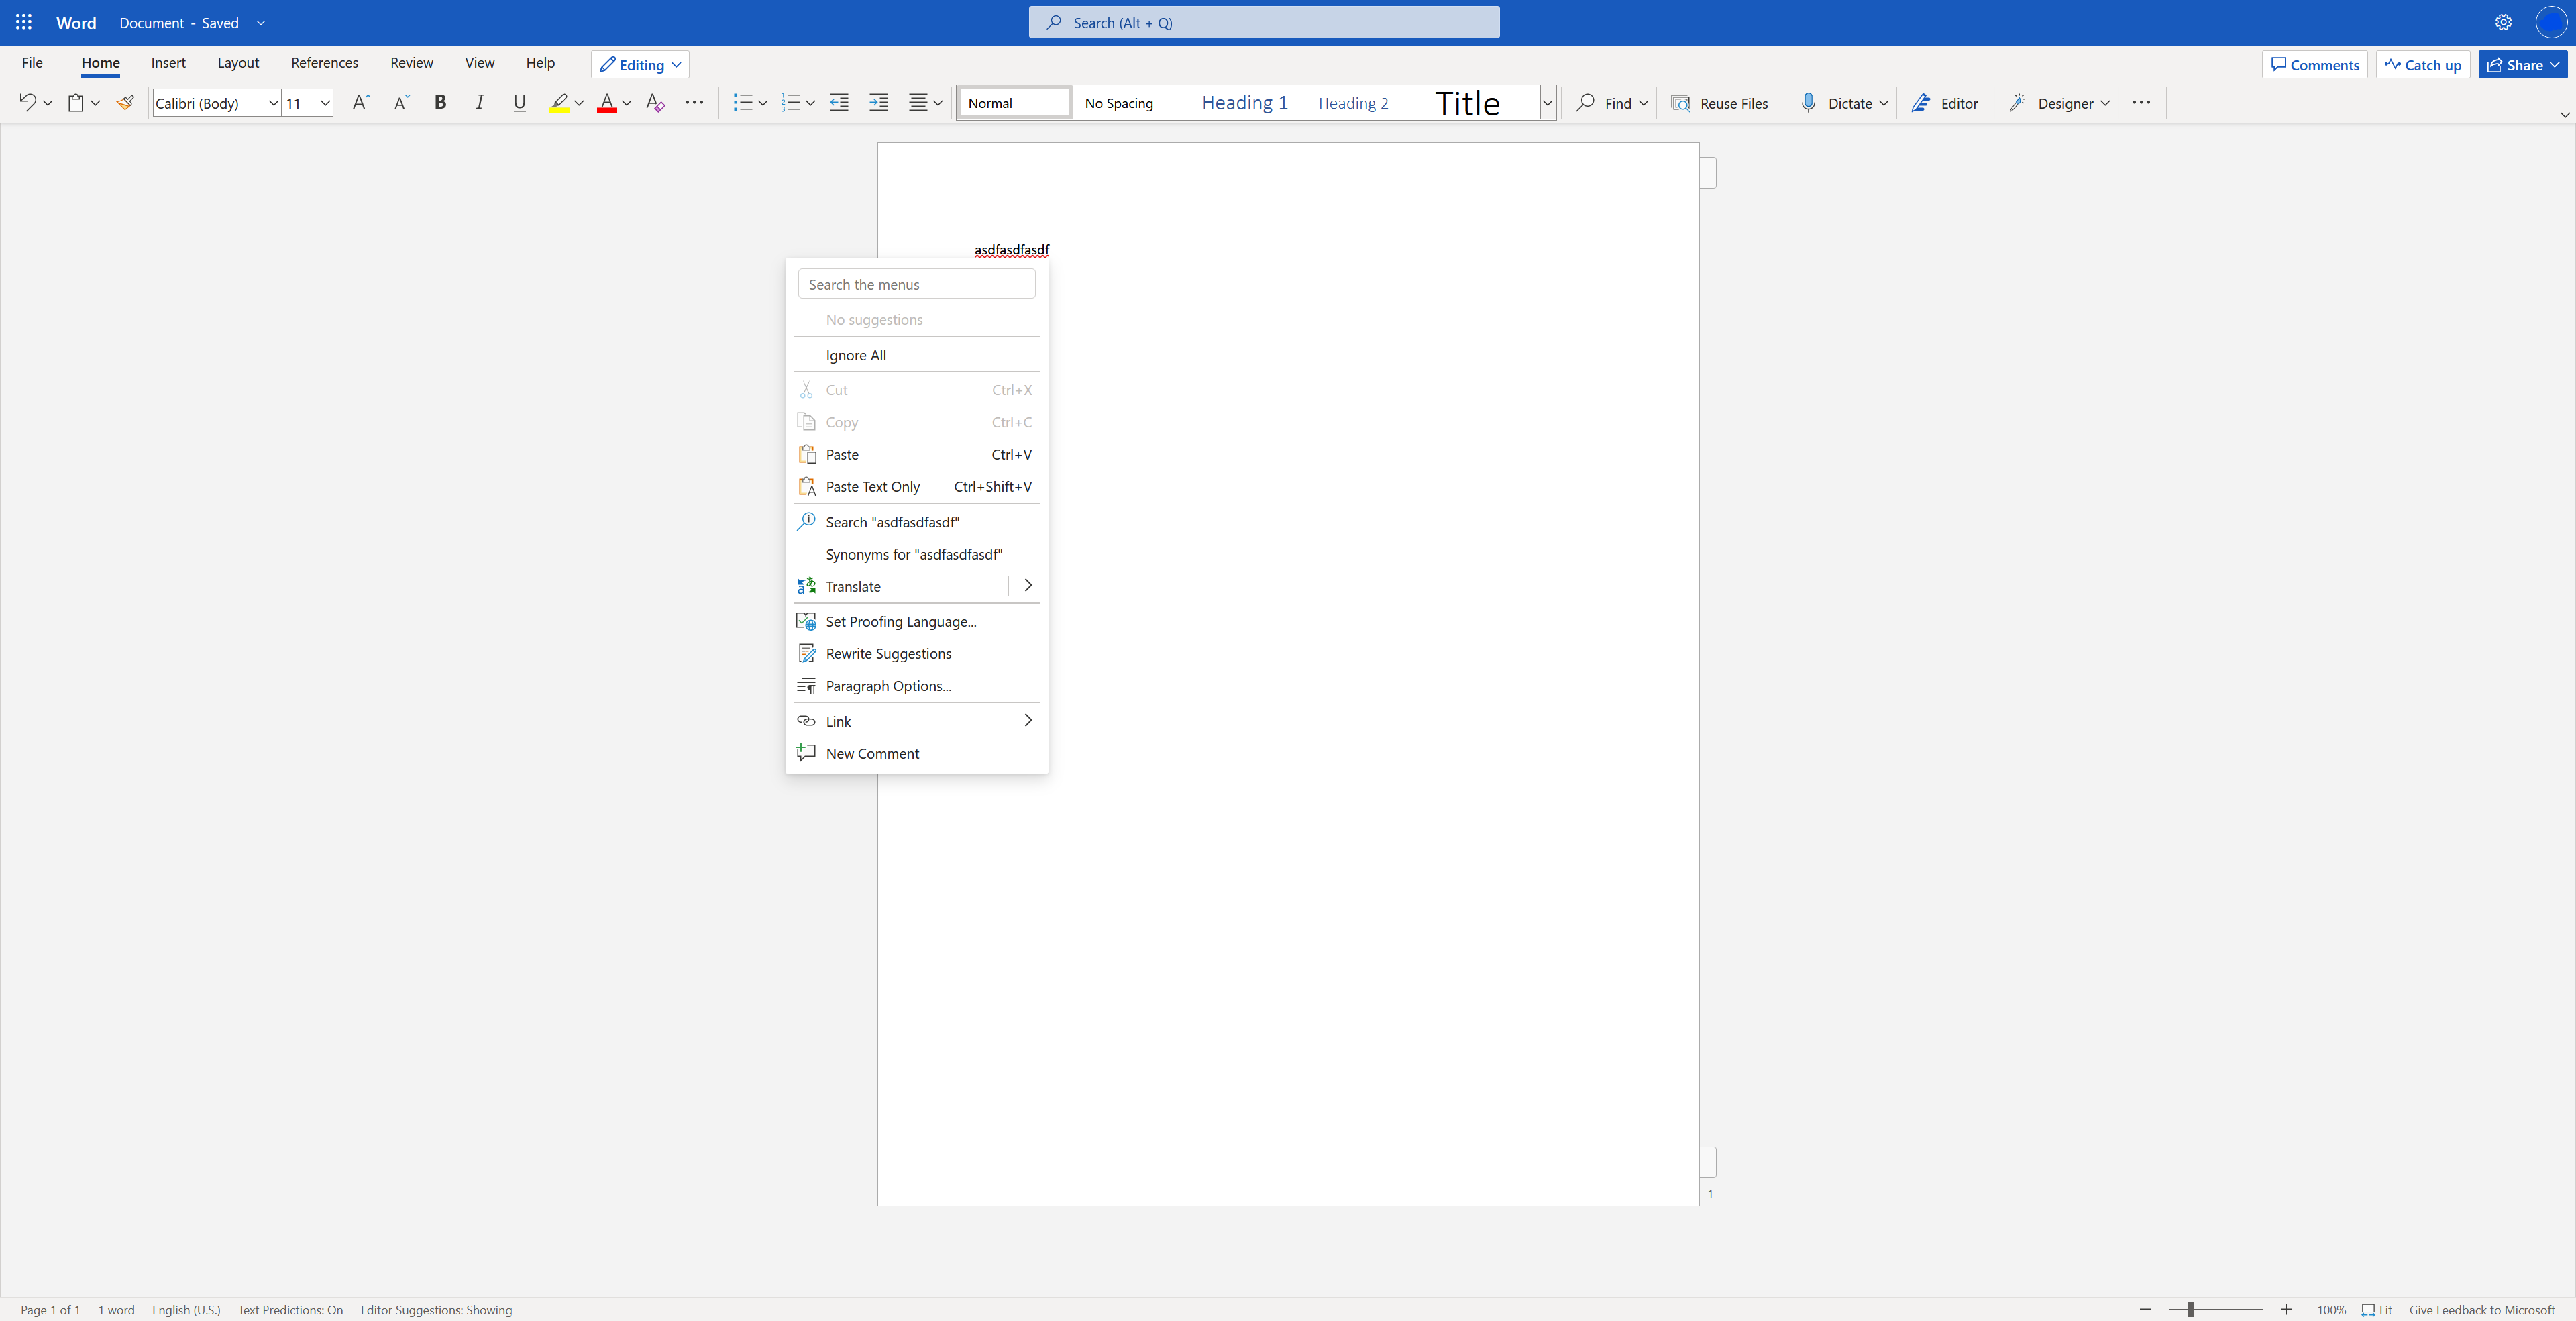Open the Editor pen icon
This screenshot has width=2576, height=1321.
click(x=1921, y=102)
